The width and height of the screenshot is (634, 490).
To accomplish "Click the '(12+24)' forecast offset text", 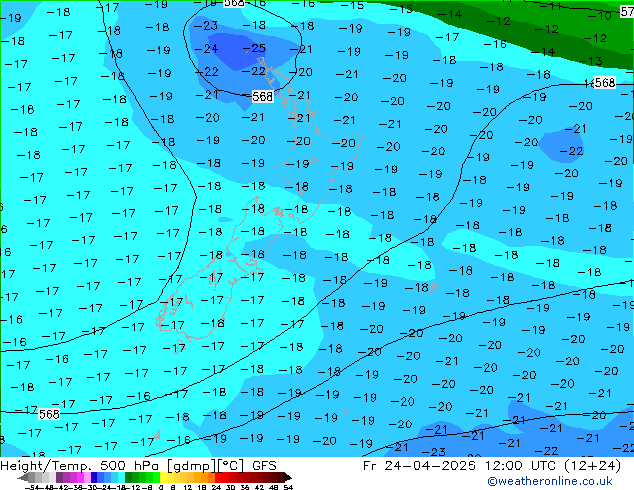I will 592,466.
